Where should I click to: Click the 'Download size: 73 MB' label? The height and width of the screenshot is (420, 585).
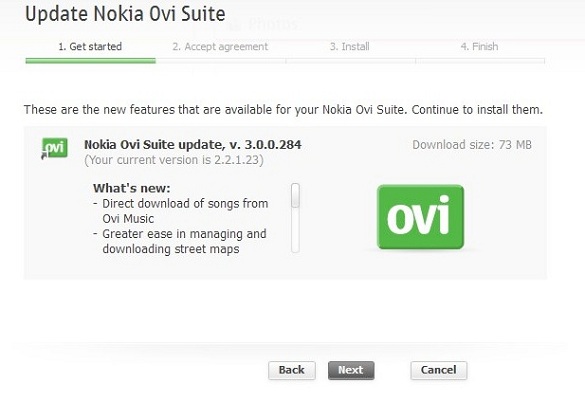coord(472,145)
